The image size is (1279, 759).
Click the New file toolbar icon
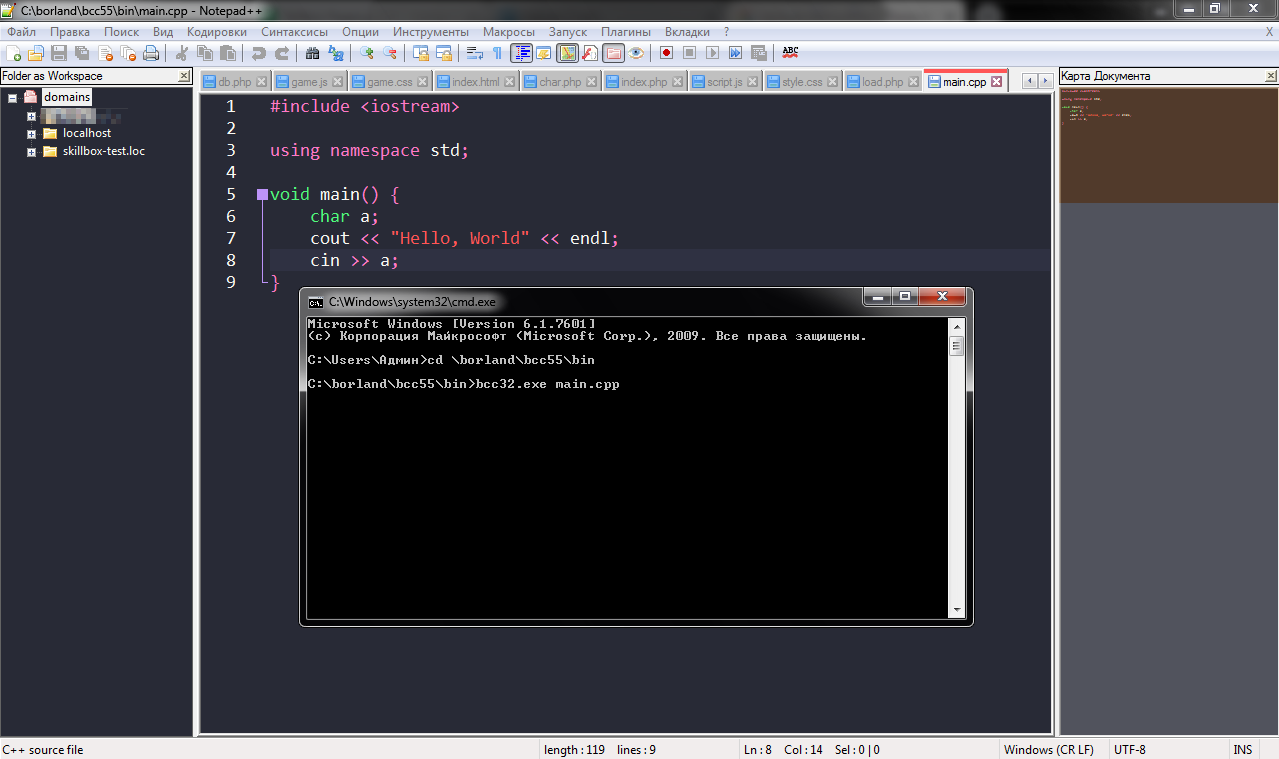pos(13,53)
